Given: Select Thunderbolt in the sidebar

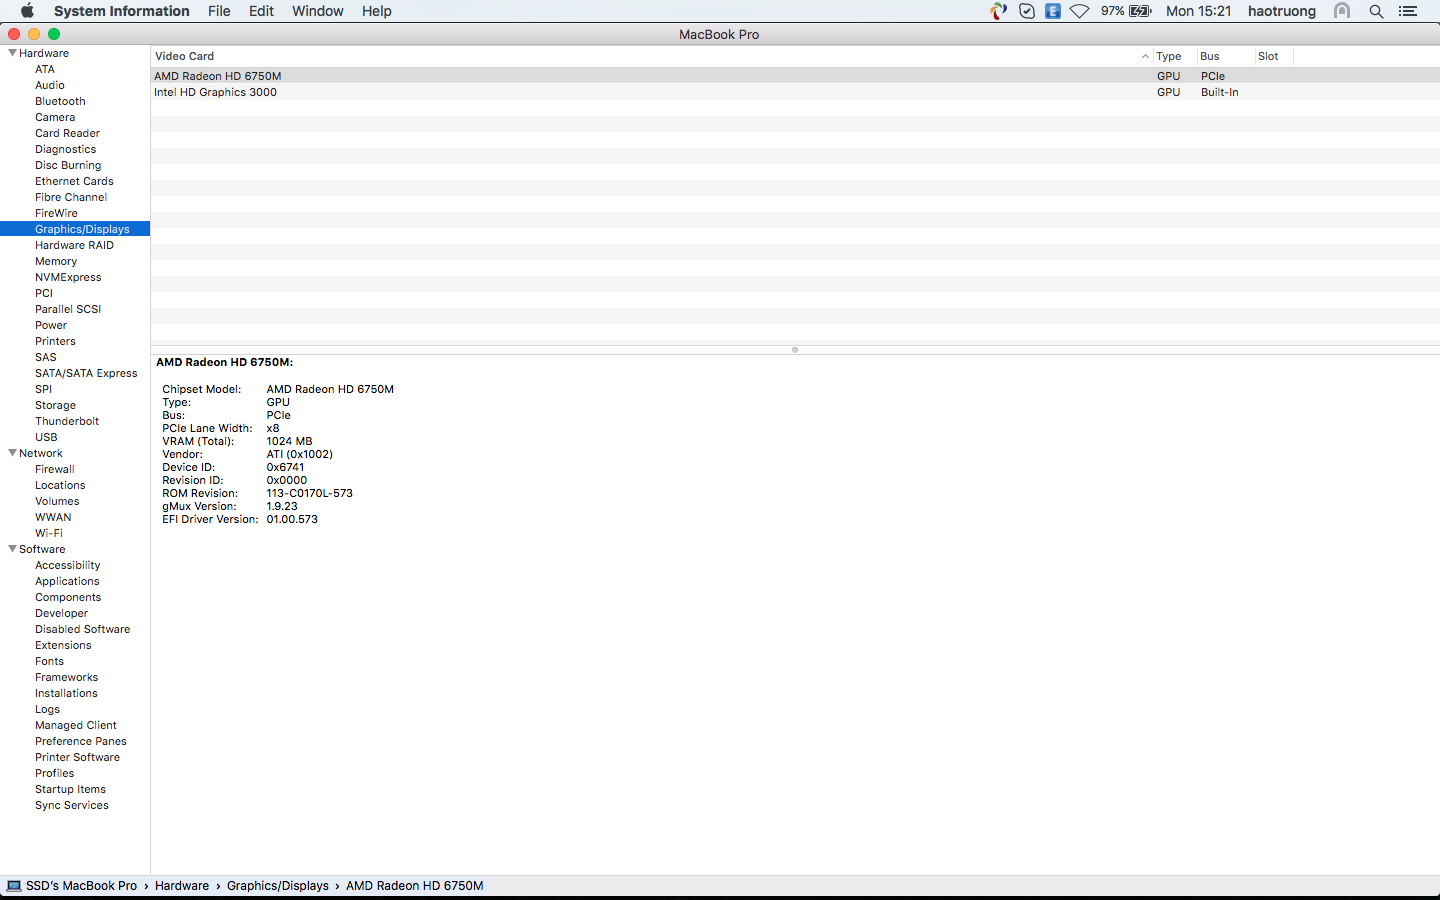Looking at the screenshot, I should tap(67, 421).
